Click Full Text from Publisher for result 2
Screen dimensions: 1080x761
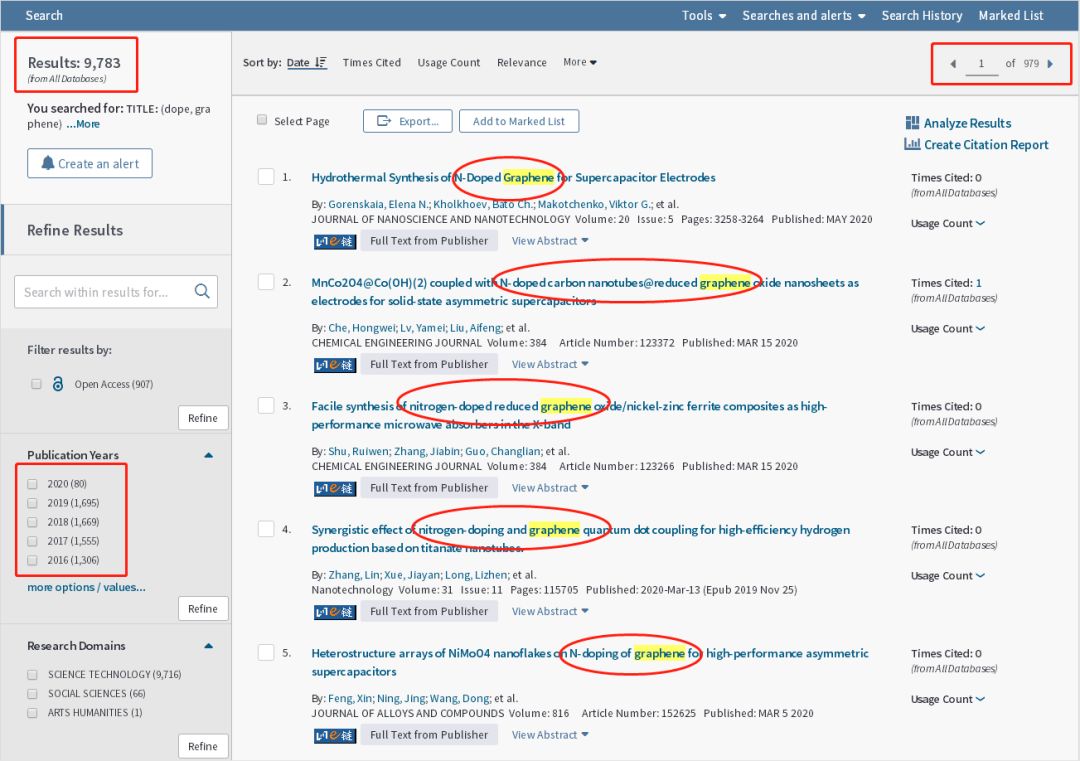click(428, 364)
